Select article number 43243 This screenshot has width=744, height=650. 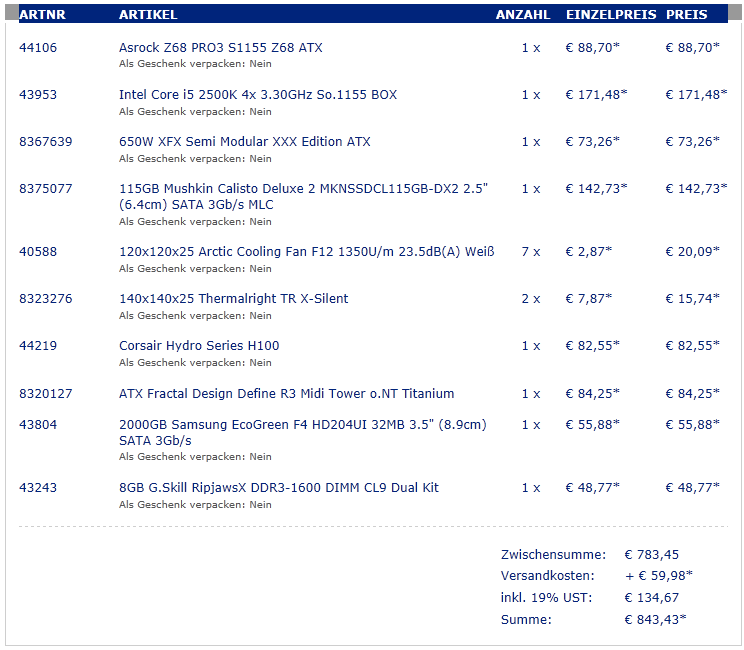tap(38, 487)
